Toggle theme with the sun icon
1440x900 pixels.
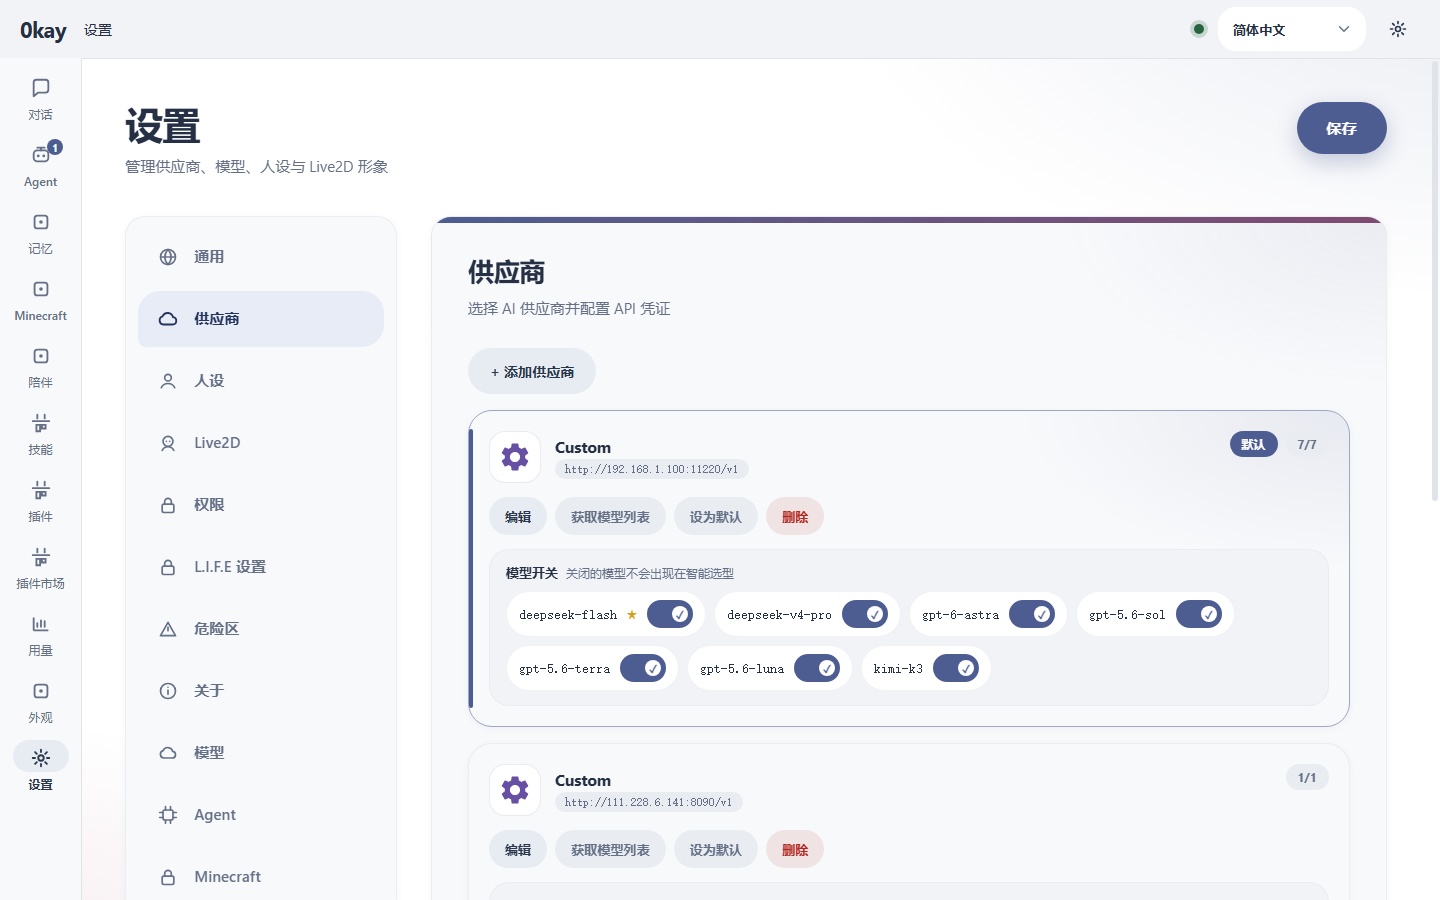click(x=1398, y=29)
